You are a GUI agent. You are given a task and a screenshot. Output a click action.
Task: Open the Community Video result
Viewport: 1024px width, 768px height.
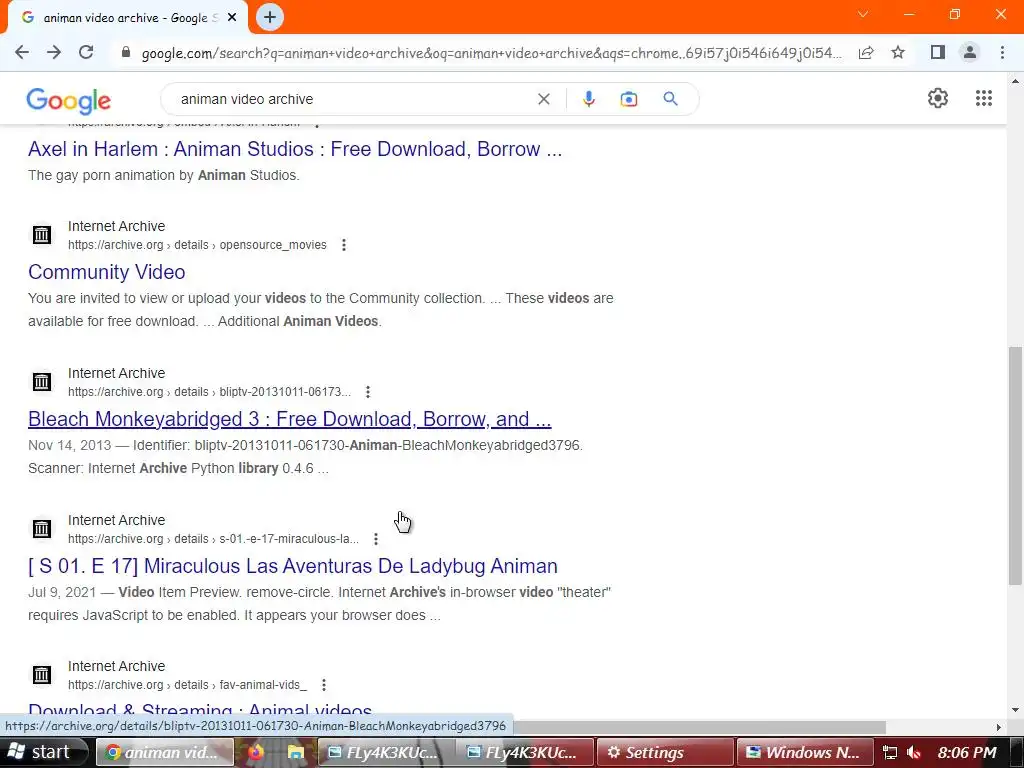coord(106,272)
